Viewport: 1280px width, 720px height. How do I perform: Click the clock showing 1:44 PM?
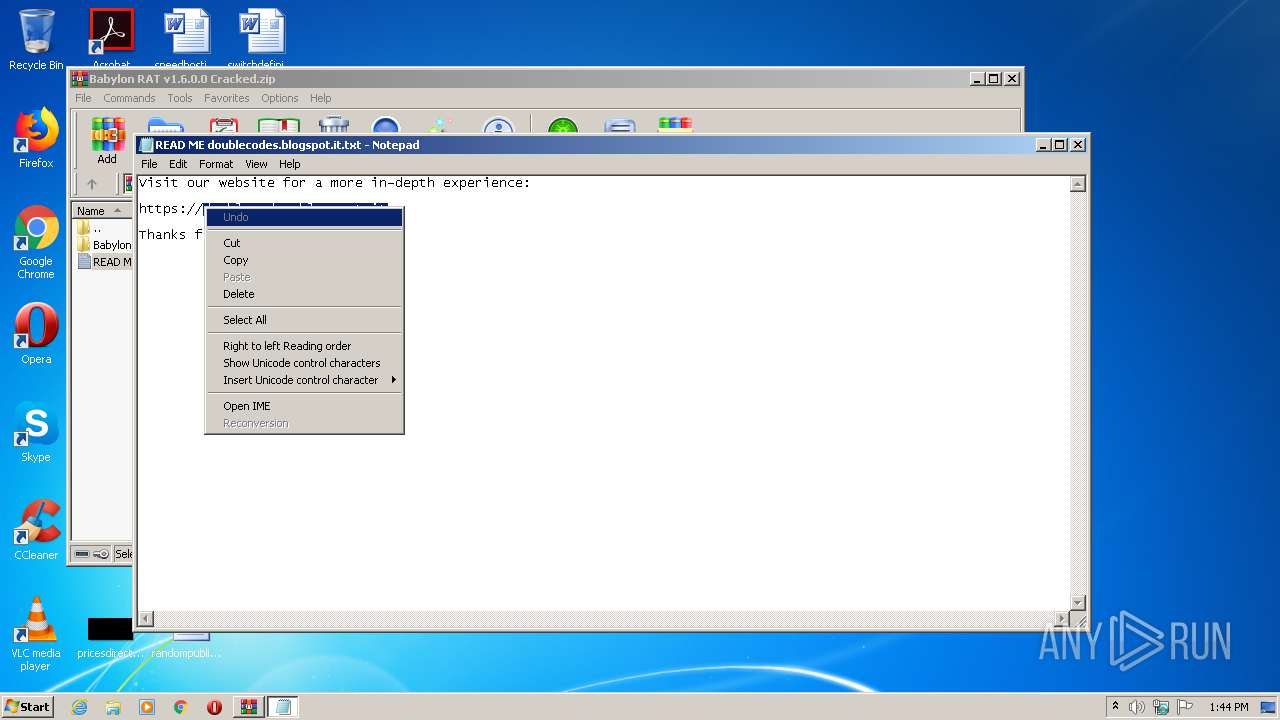(x=1228, y=707)
